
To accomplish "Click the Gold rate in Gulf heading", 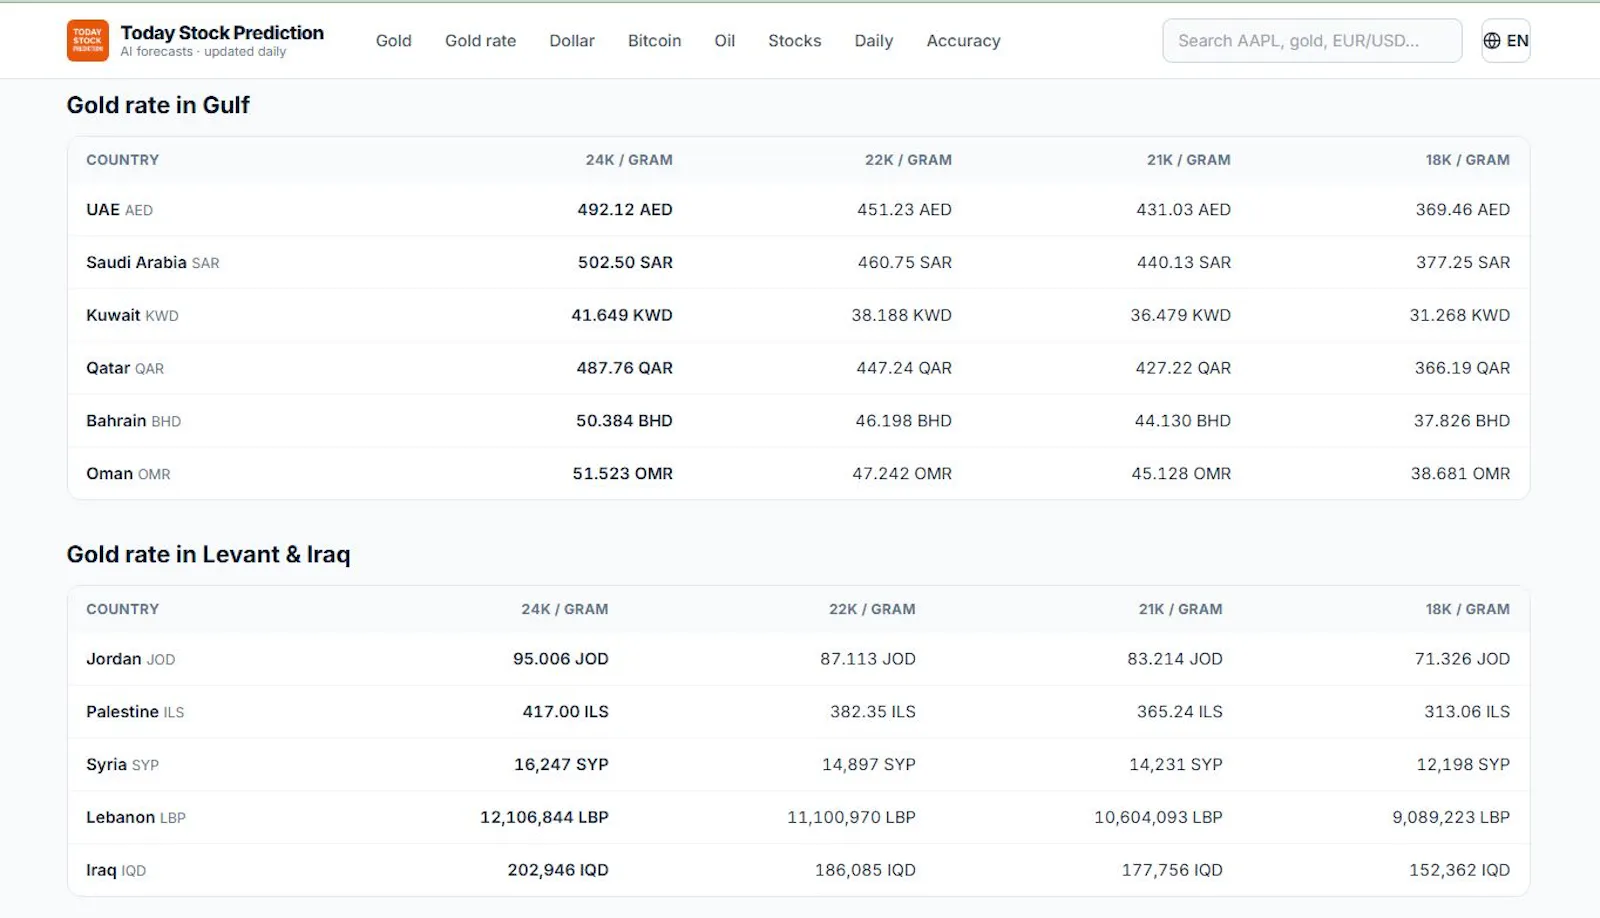I will tap(158, 105).
